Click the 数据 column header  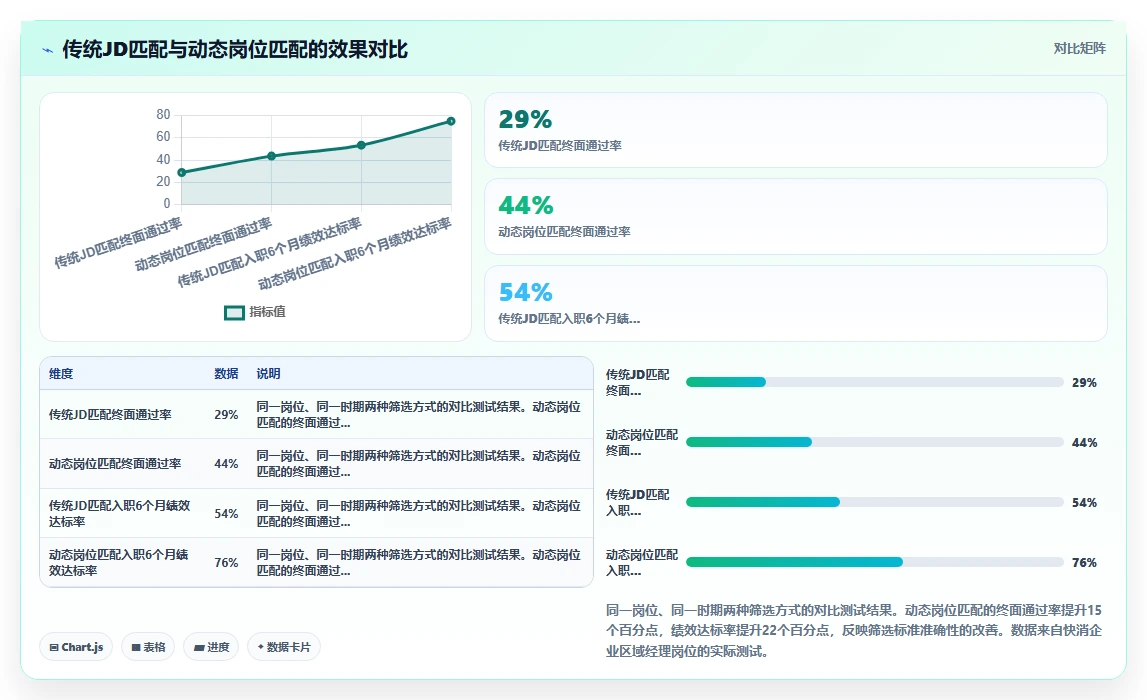pos(226,374)
